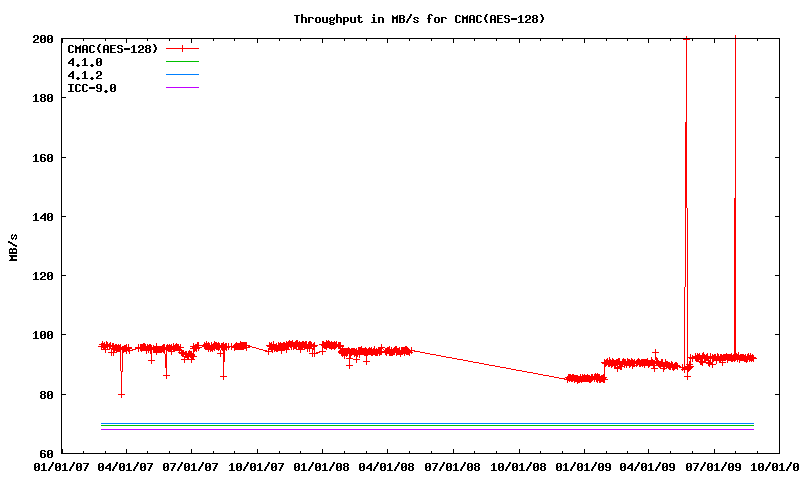Click the 01/01/07 x-axis date label
The height and width of the screenshot is (480, 800).
61,466
